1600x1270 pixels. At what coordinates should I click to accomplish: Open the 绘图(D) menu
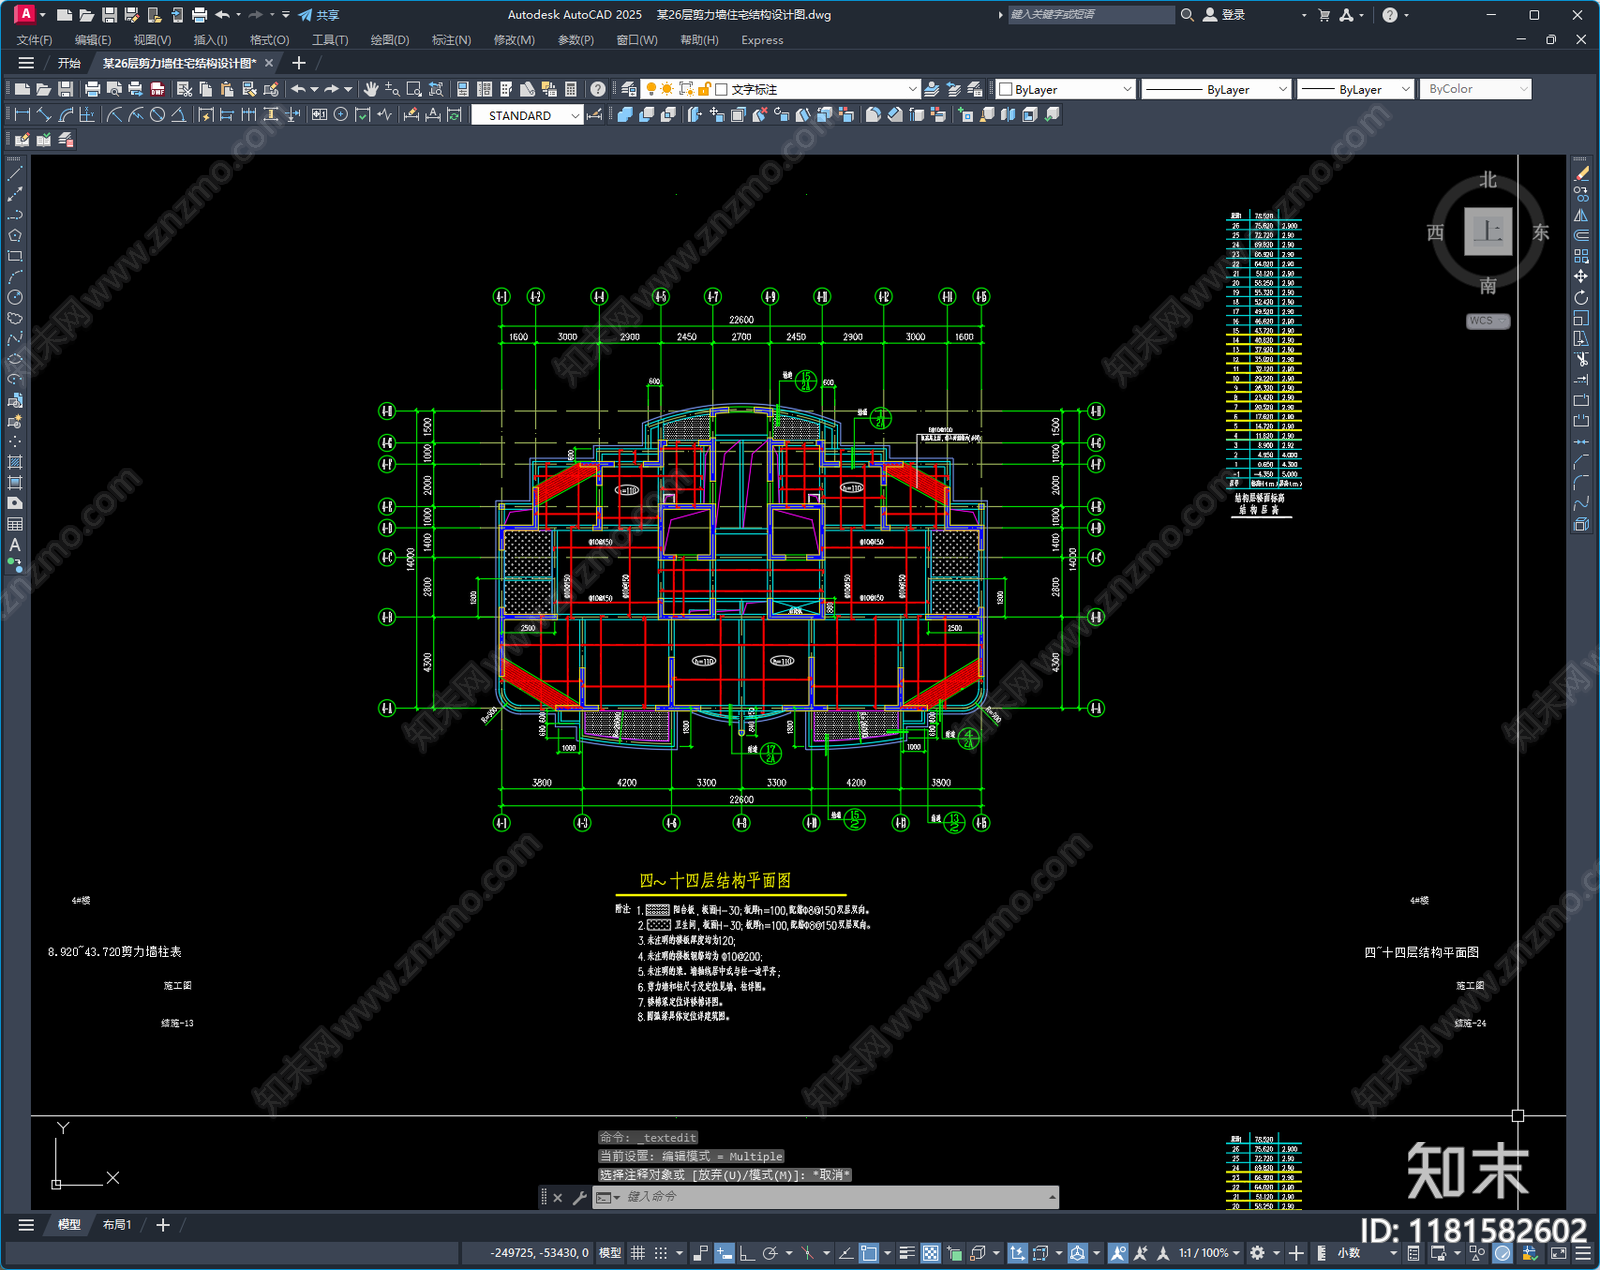[390, 40]
